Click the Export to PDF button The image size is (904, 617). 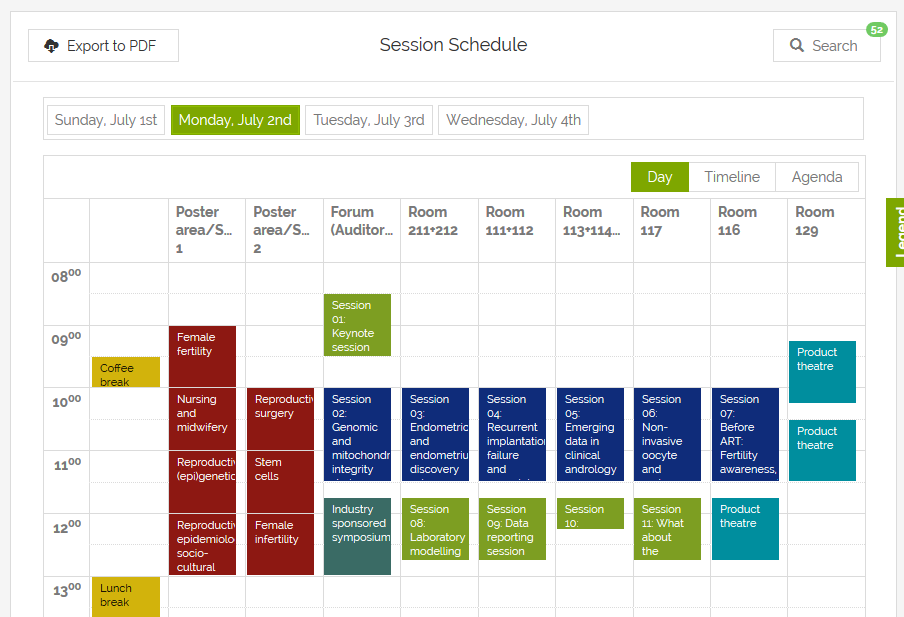click(x=104, y=46)
